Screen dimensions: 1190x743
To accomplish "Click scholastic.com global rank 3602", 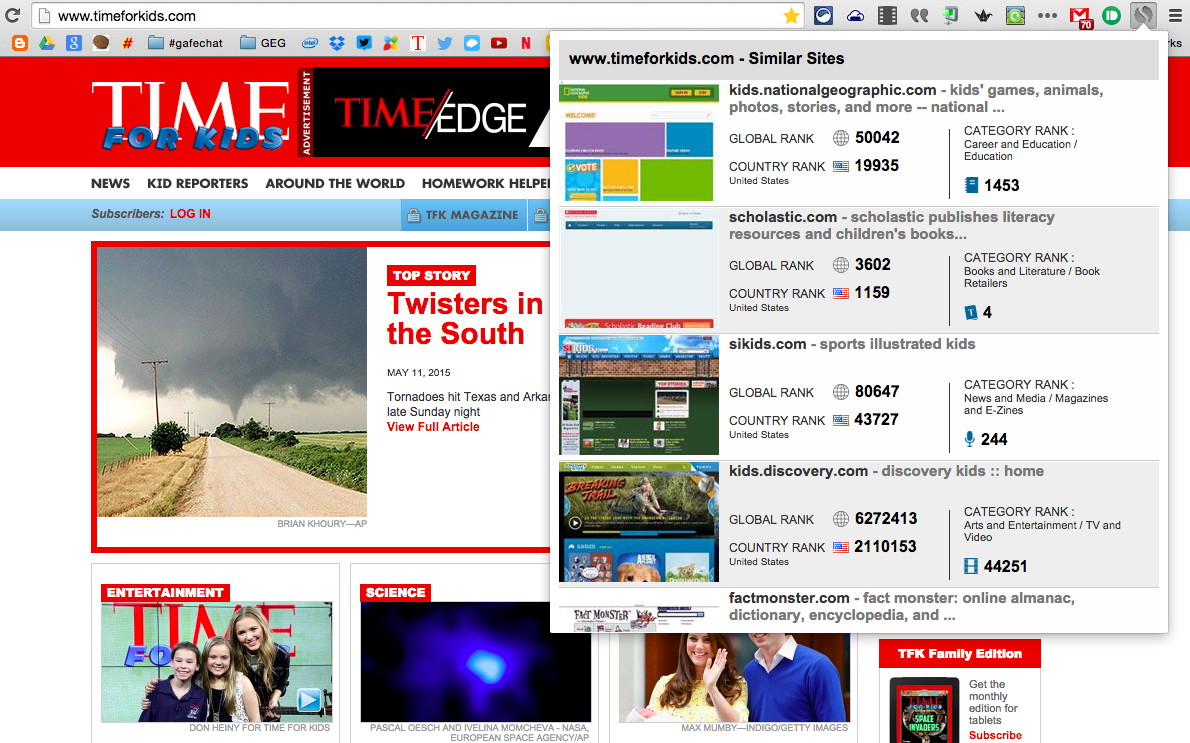I will click(x=873, y=265).
